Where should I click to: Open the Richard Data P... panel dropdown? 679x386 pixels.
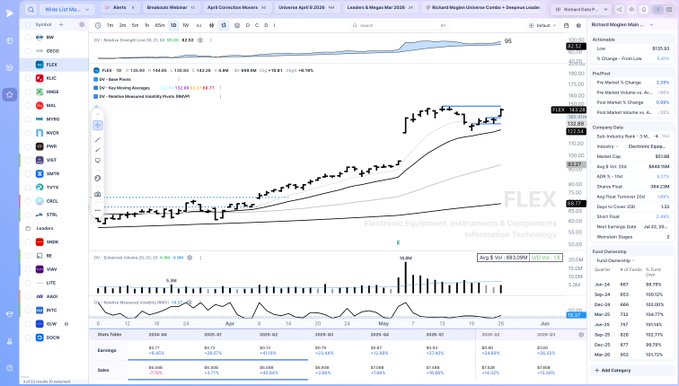tap(581, 9)
